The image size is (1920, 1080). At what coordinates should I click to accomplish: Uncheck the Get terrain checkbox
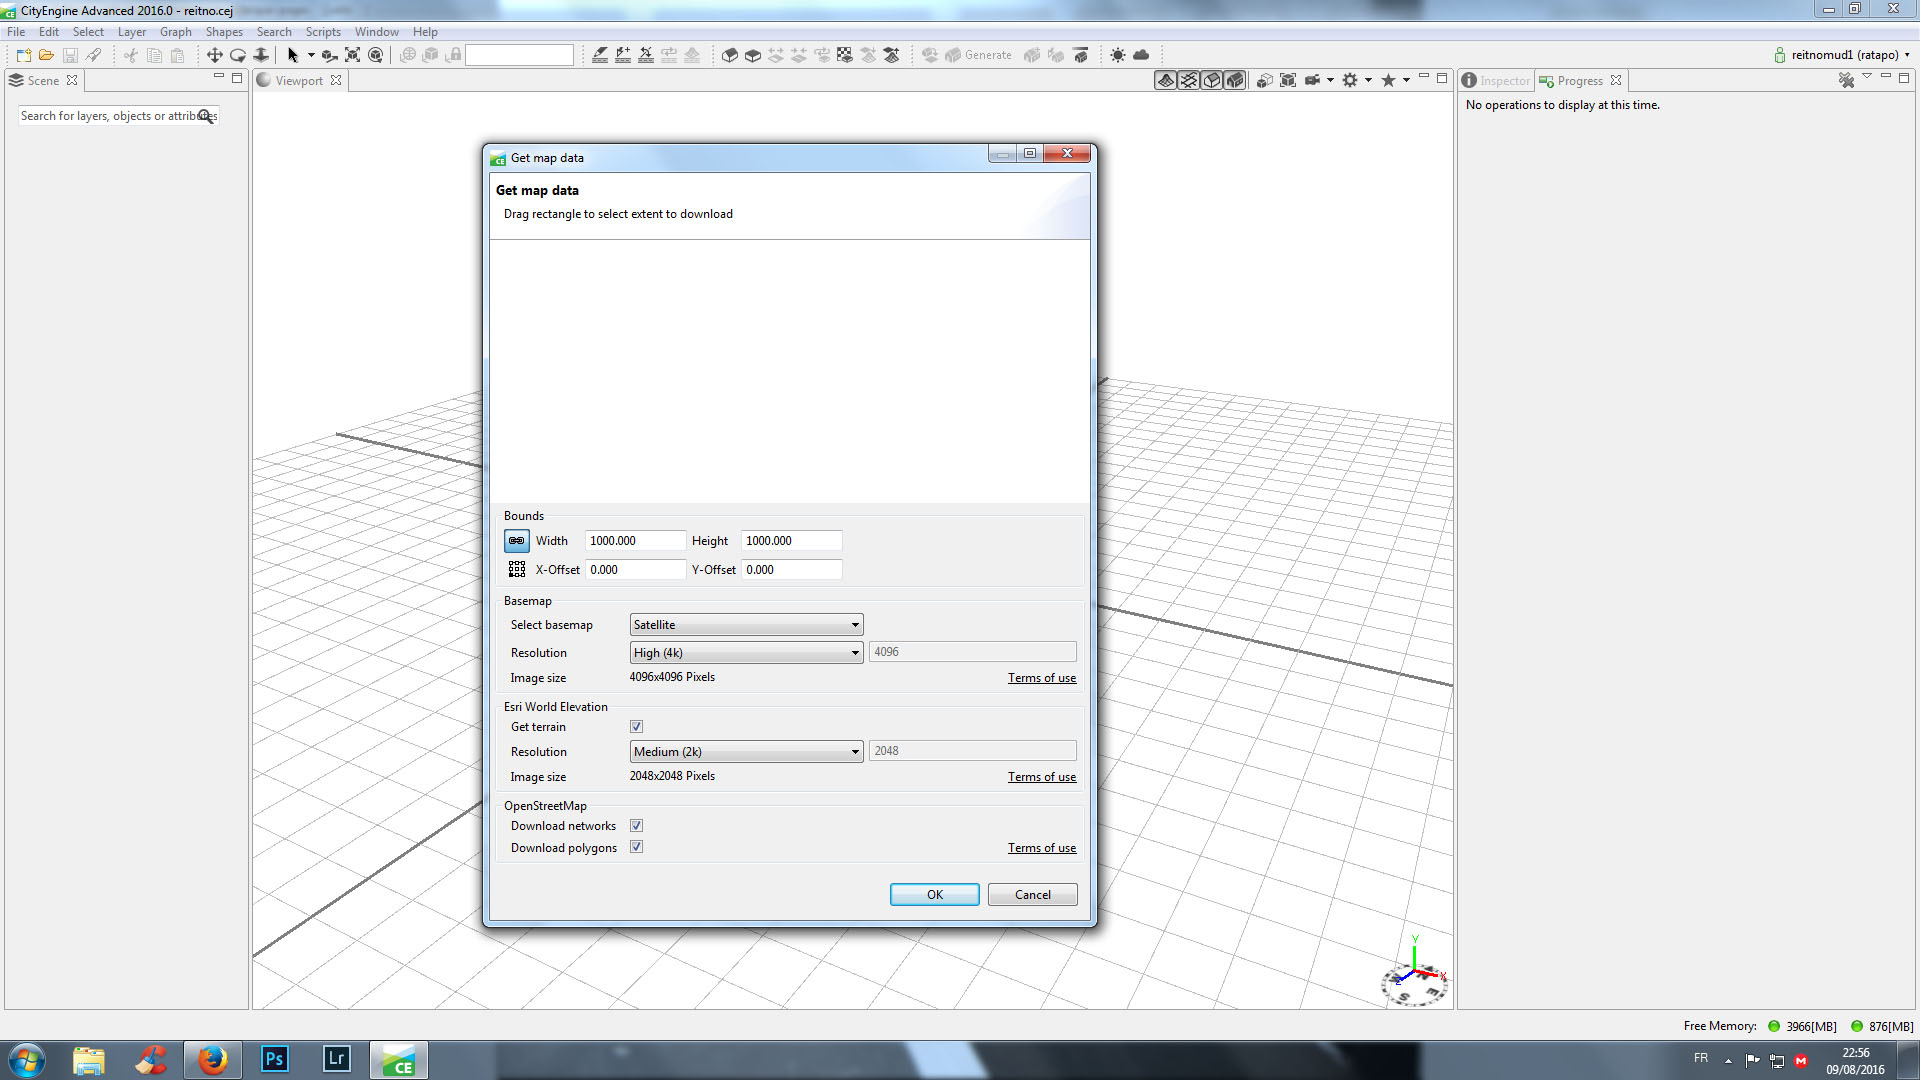click(636, 727)
